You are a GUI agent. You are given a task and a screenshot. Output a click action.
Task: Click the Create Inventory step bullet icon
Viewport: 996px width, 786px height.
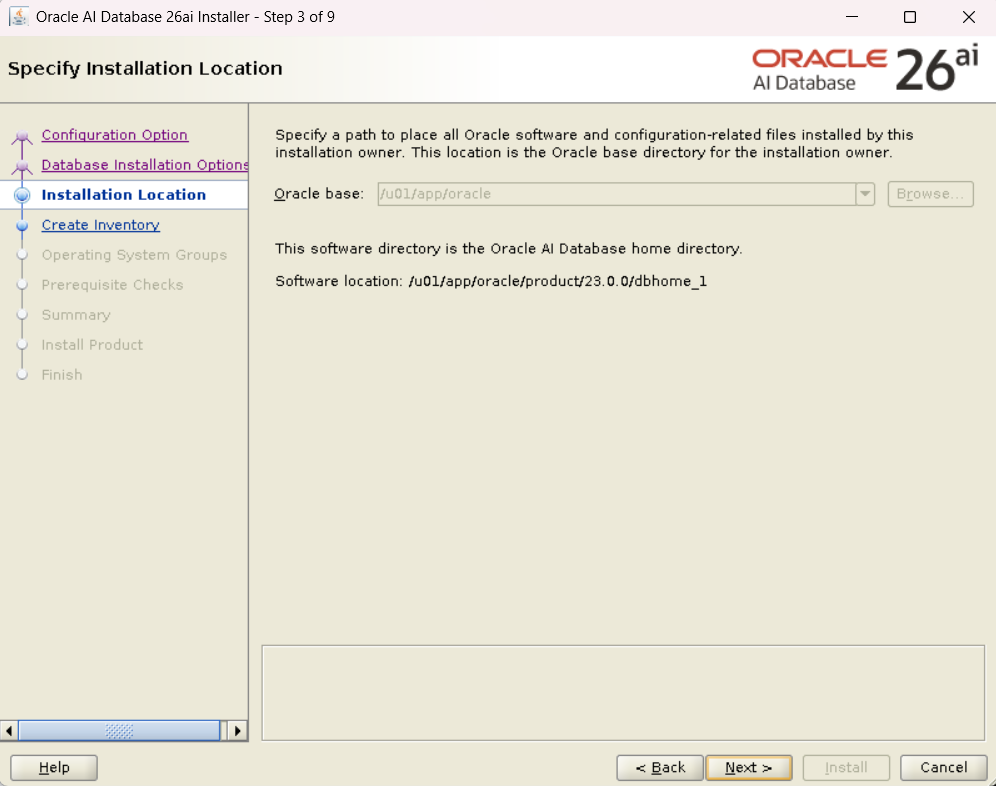[x=22, y=226]
